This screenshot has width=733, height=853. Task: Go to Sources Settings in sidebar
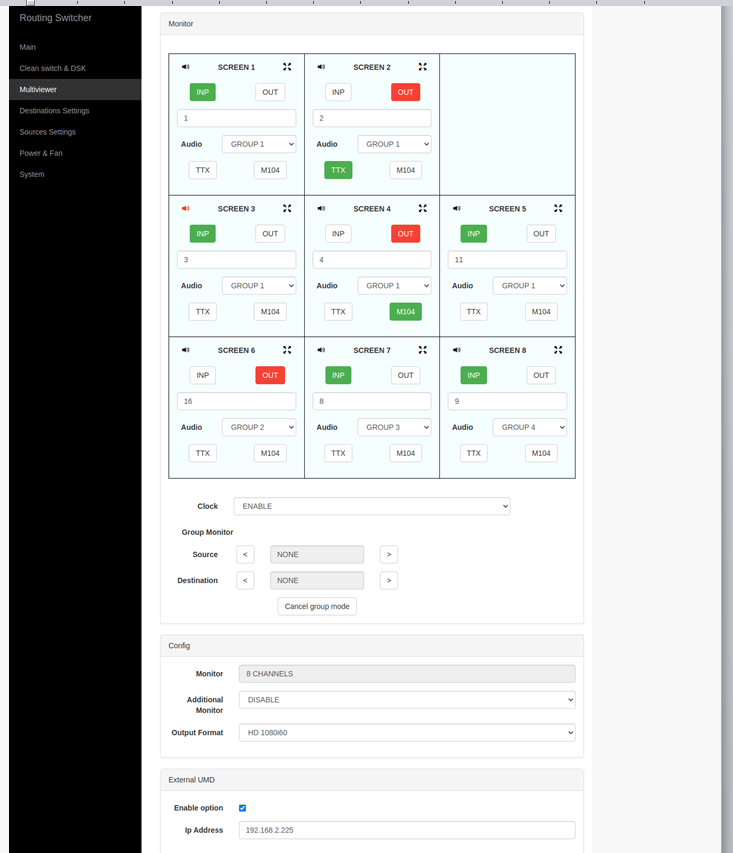[47, 132]
